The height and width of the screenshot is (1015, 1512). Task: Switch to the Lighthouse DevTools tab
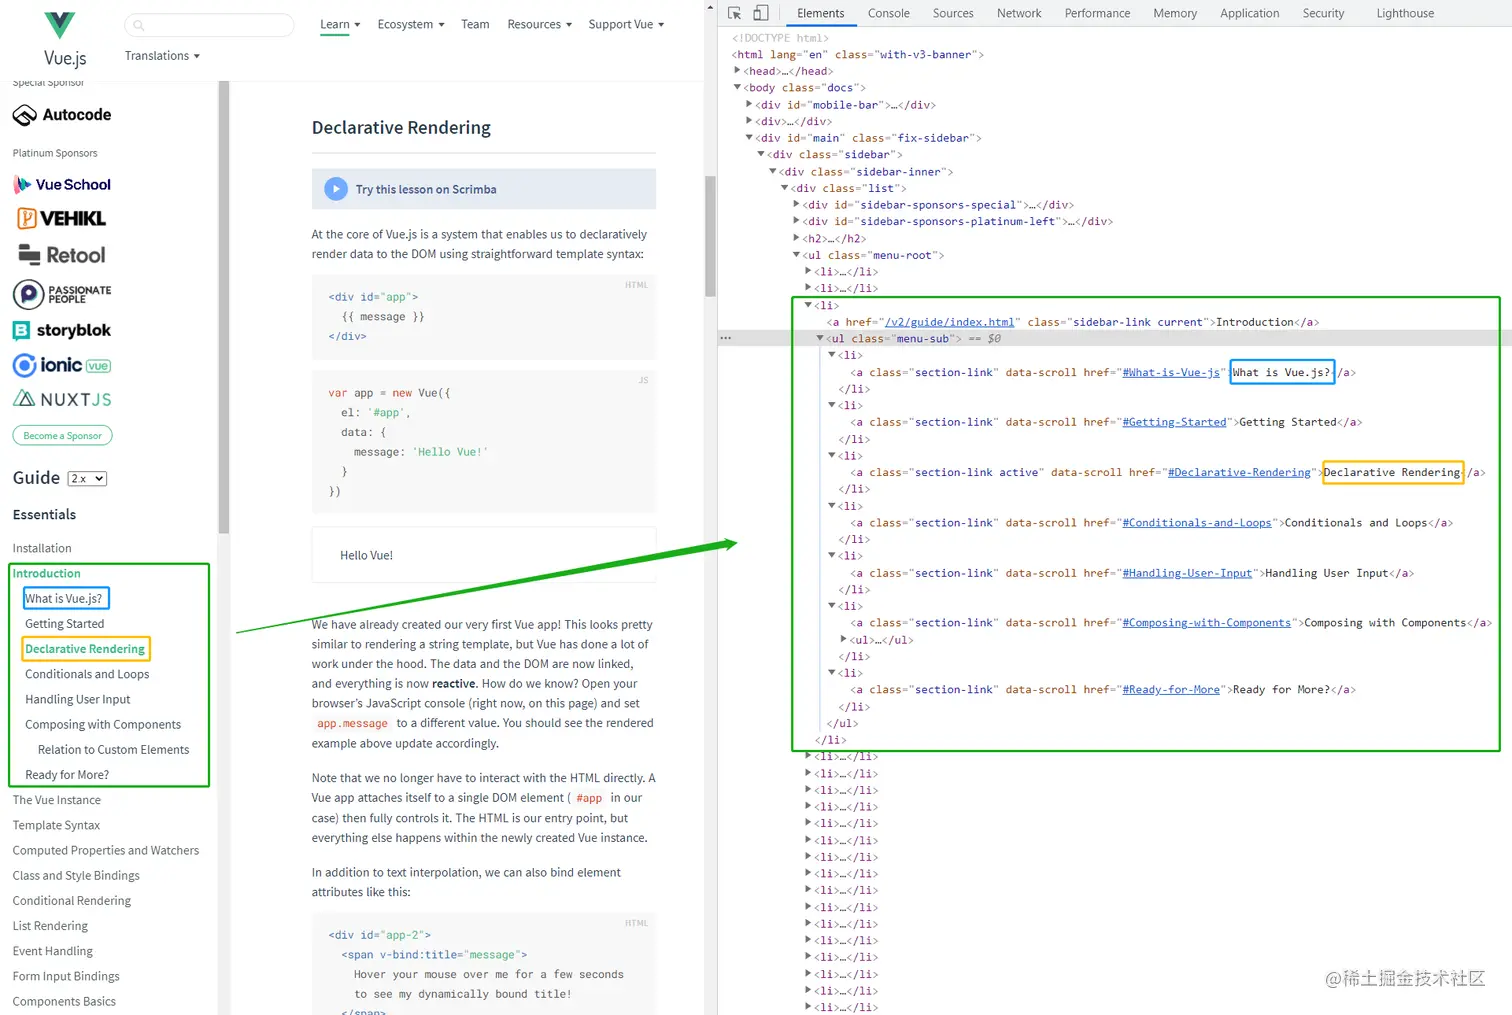click(x=1405, y=13)
